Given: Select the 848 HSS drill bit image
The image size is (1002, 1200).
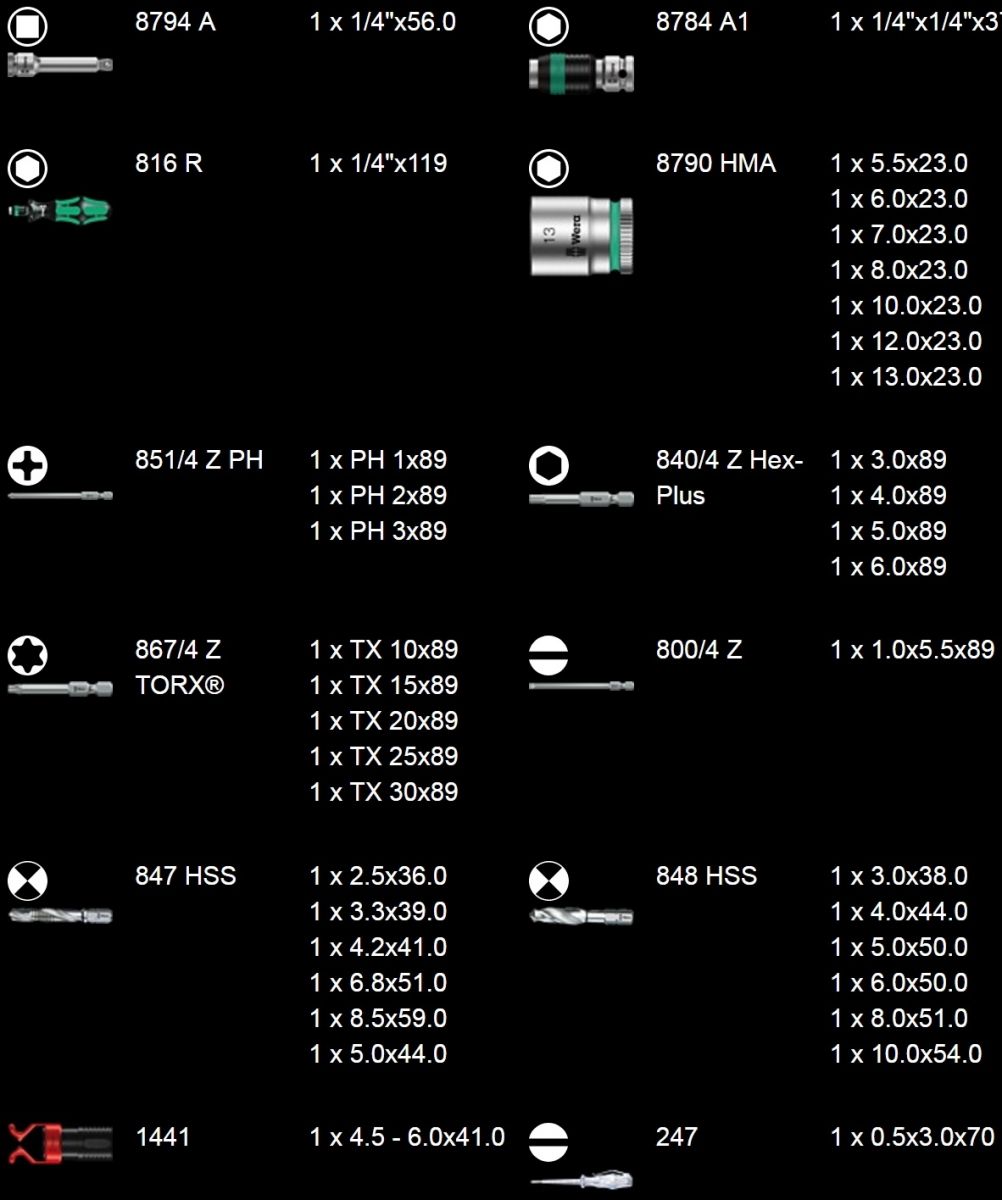Looking at the screenshot, I should pyautogui.click(x=581, y=916).
